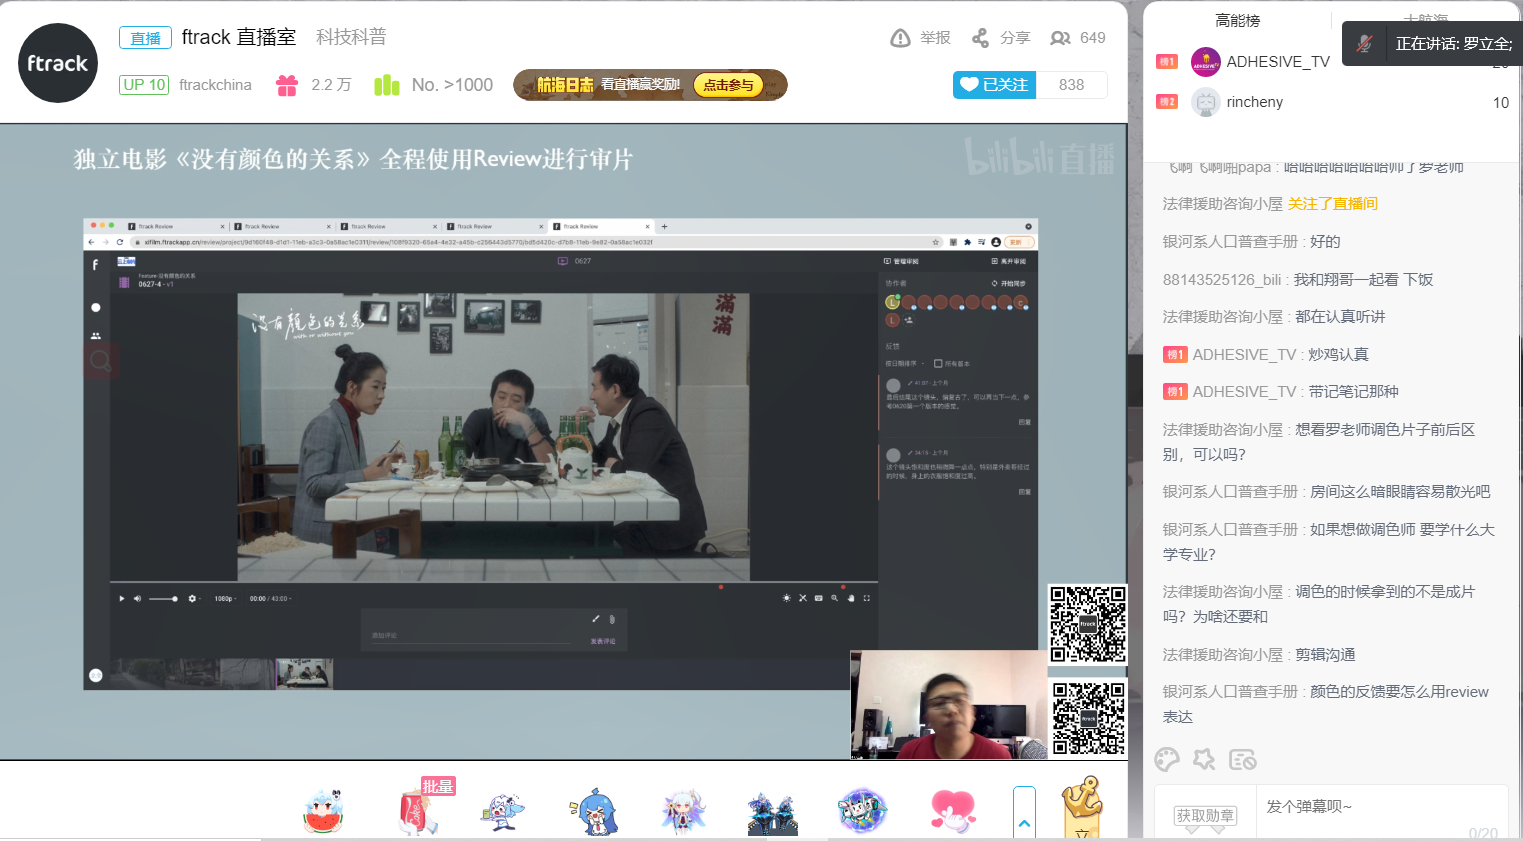Click the 649 viewers icon
The image size is (1523, 841).
pos(1060,38)
